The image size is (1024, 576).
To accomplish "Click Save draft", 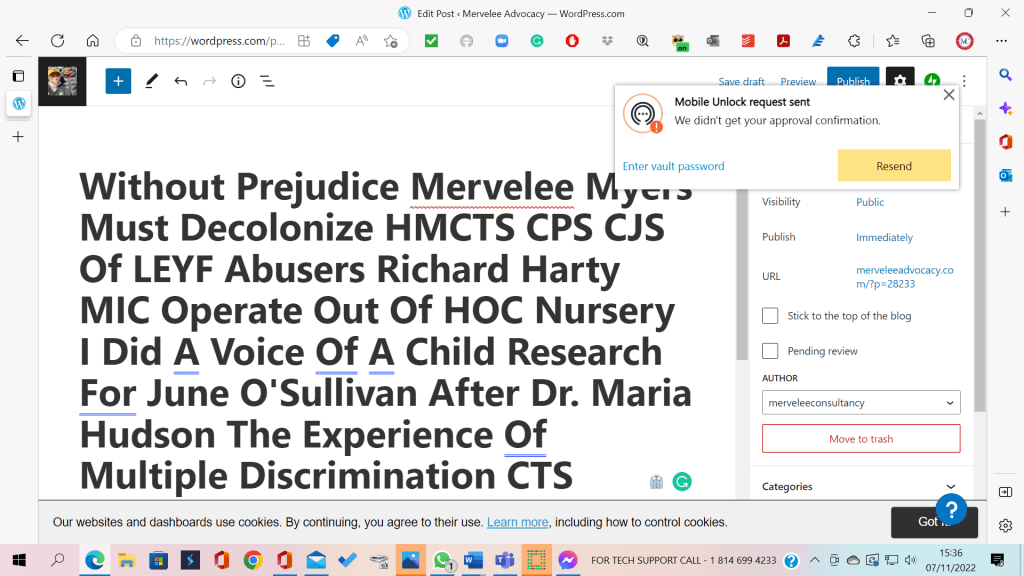I will click(741, 82).
